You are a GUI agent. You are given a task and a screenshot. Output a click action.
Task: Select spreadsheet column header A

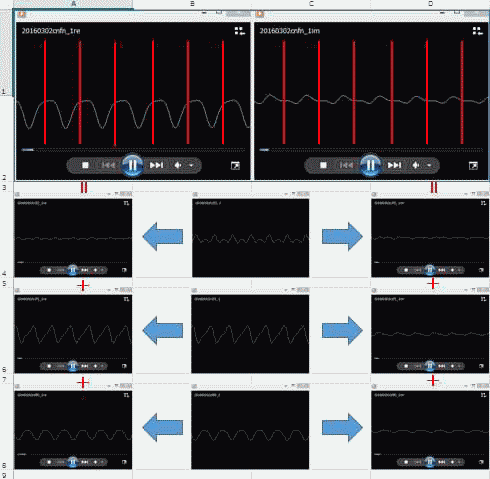point(73,4)
